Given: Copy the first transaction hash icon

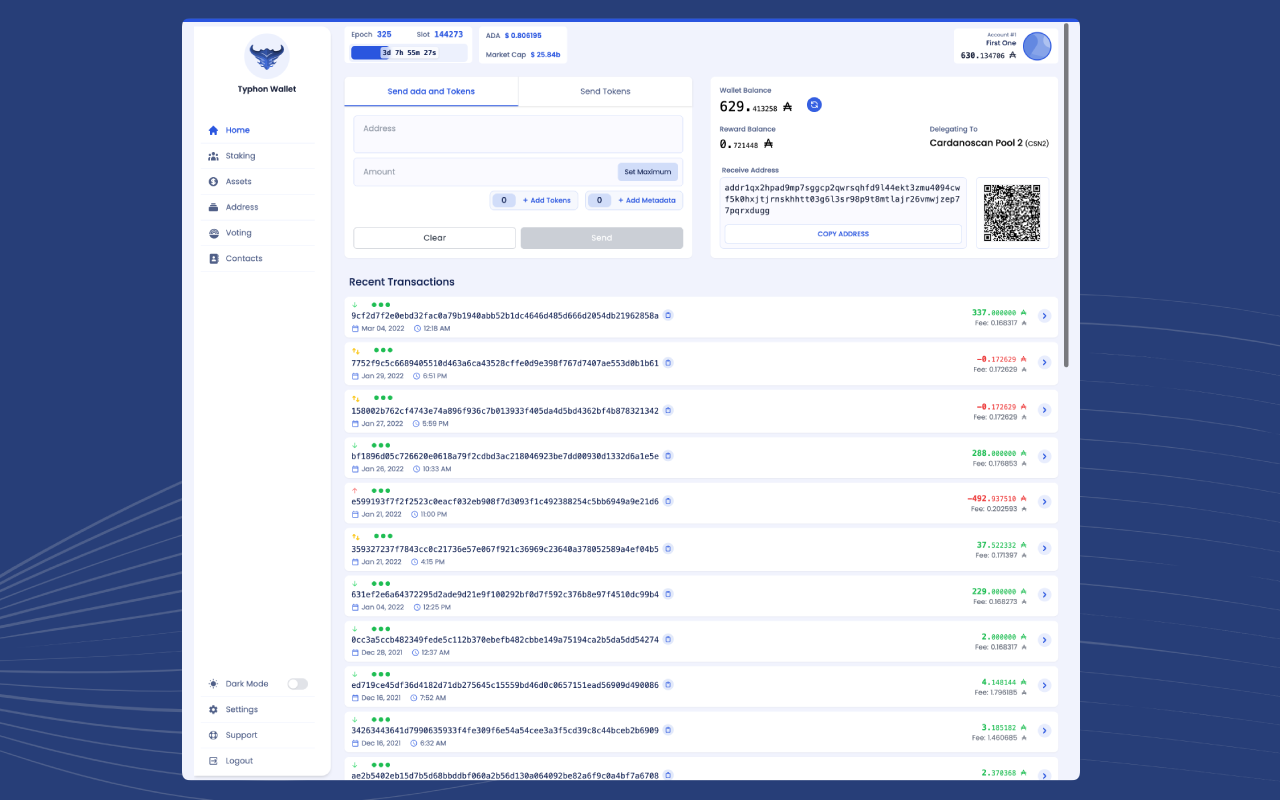Looking at the screenshot, I should (x=668, y=314).
